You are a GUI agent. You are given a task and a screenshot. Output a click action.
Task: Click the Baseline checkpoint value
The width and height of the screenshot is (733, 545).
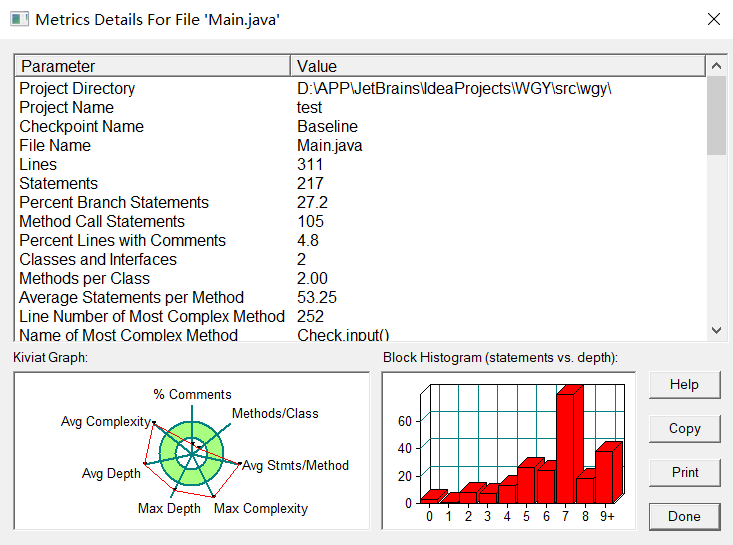point(327,127)
